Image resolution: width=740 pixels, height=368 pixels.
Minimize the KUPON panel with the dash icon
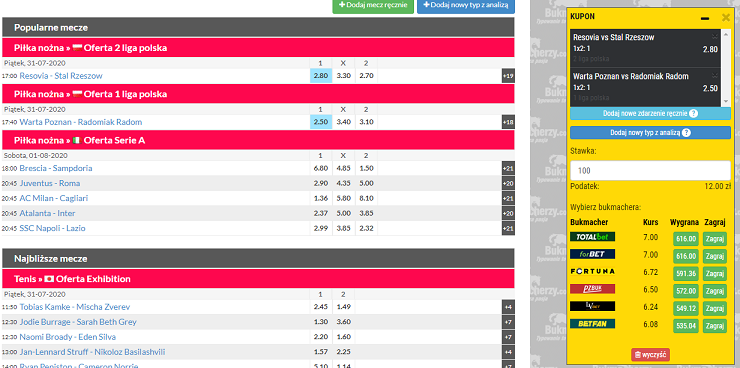(x=705, y=18)
